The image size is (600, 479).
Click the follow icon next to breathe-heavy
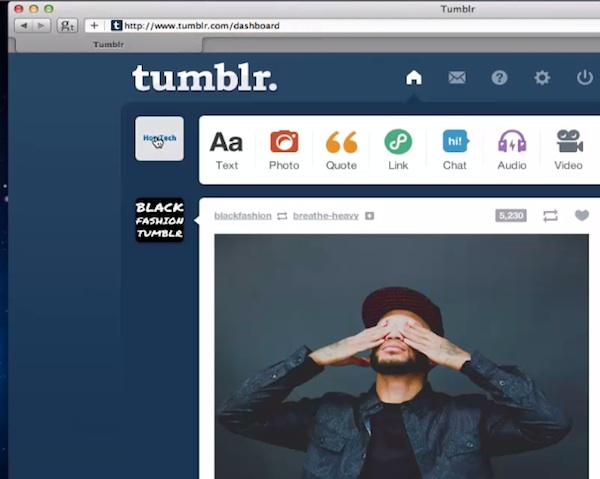click(x=369, y=216)
